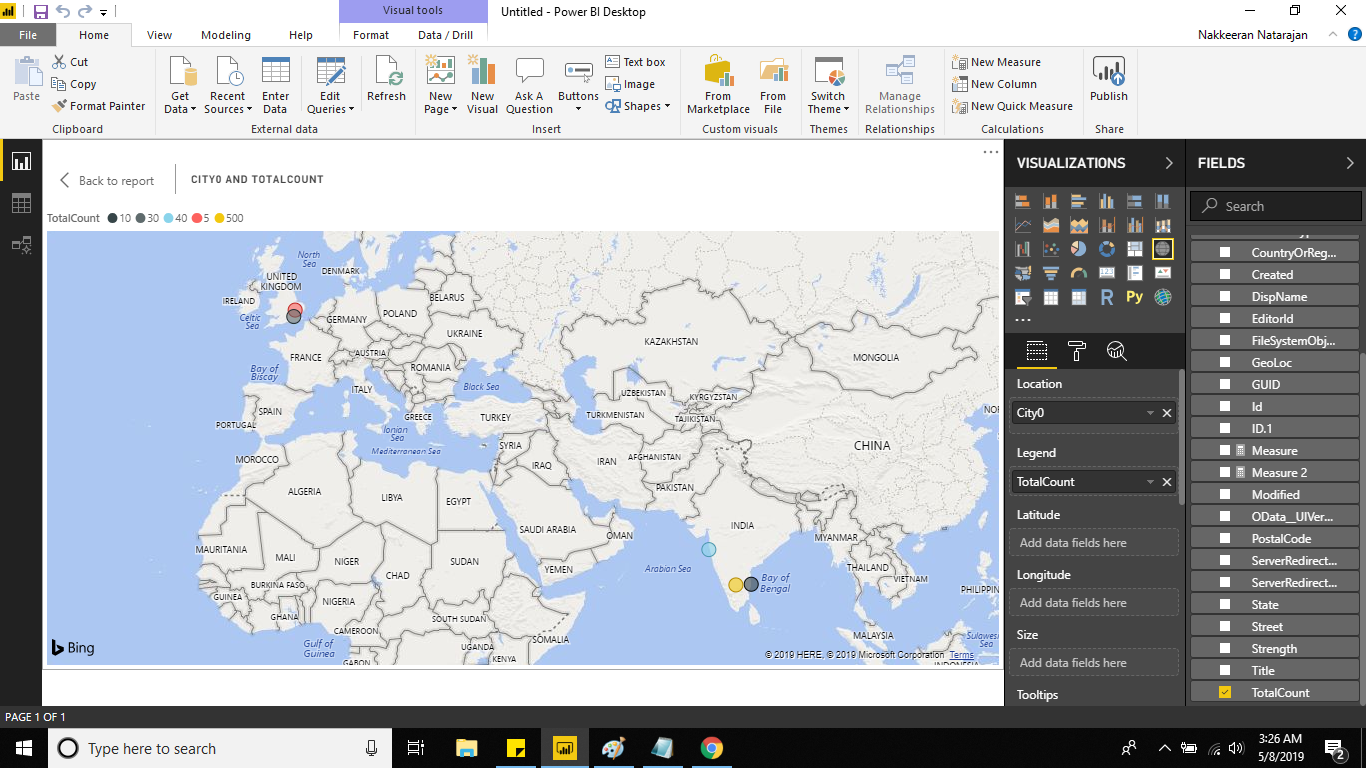Select the filled map visual
1366x768 pixels.
click(1023, 273)
